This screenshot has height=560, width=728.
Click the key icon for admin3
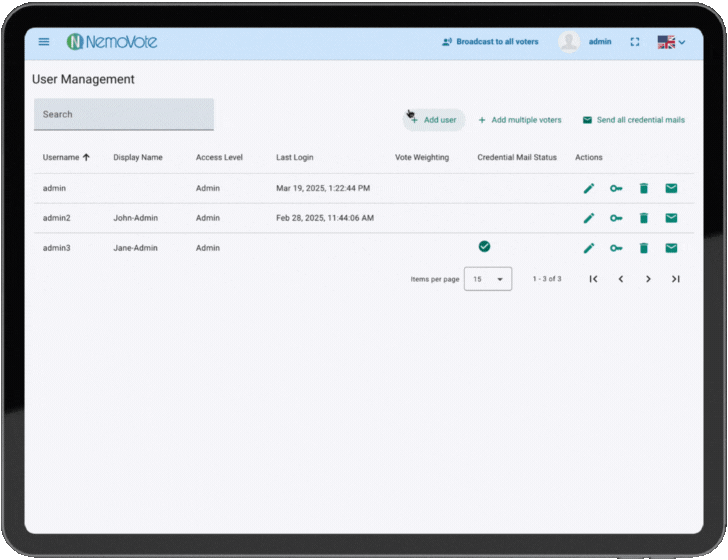pyautogui.click(x=616, y=248)
